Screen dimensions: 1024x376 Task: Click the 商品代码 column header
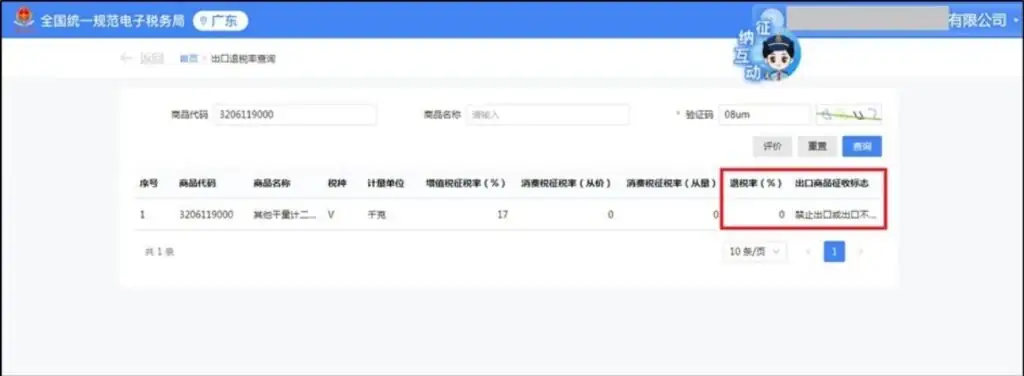tap(197, 183)
